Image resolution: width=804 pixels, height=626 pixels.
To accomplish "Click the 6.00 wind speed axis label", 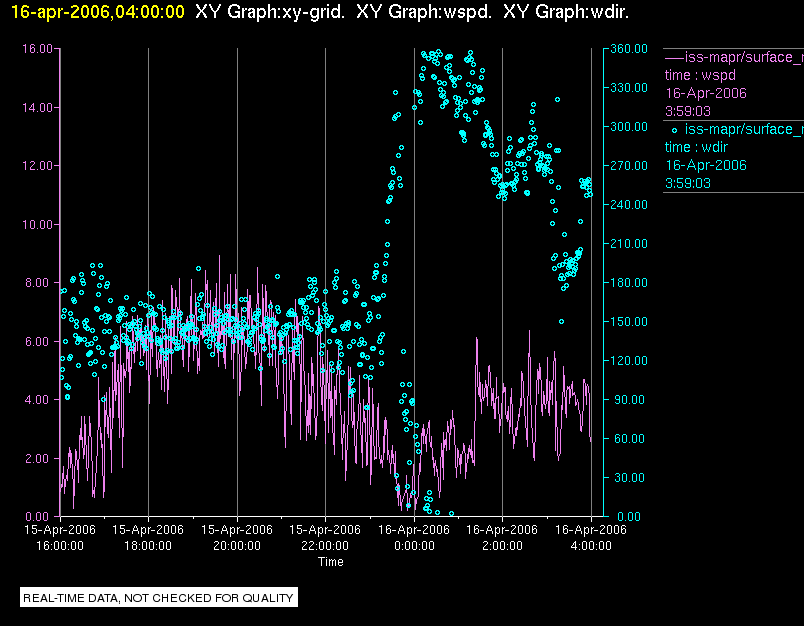I will (x=39, y=341).
